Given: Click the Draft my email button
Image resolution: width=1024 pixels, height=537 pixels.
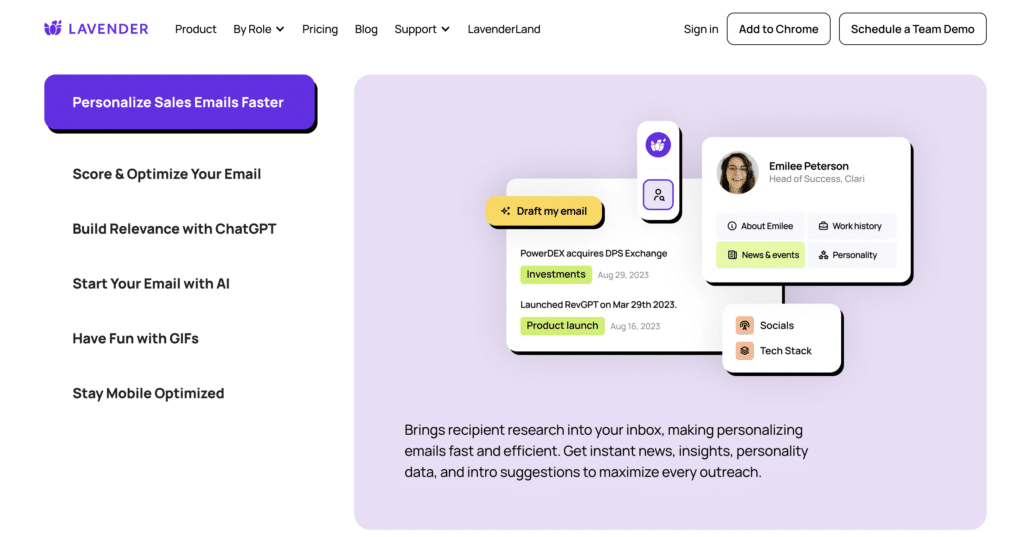Looking at the screenshot, I should point(543,211).
